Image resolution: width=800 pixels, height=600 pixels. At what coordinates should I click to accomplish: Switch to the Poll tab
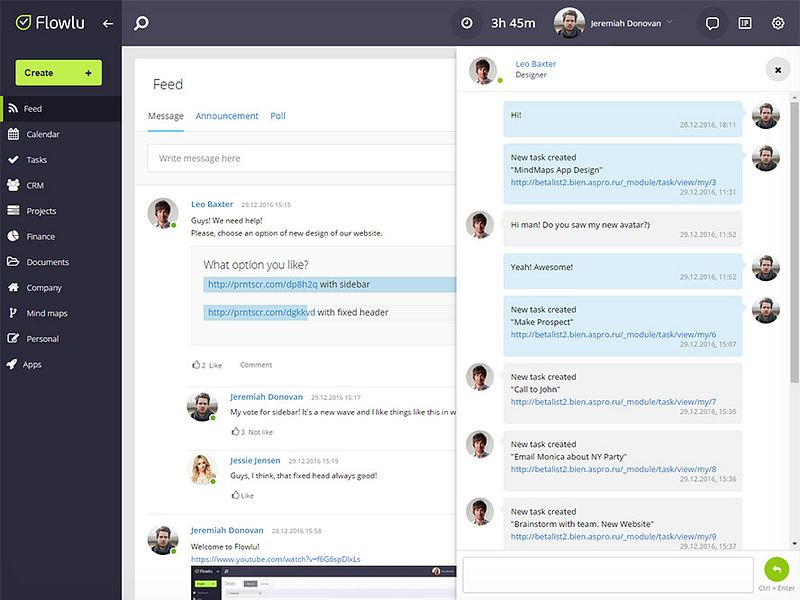(x=278, y=116)
